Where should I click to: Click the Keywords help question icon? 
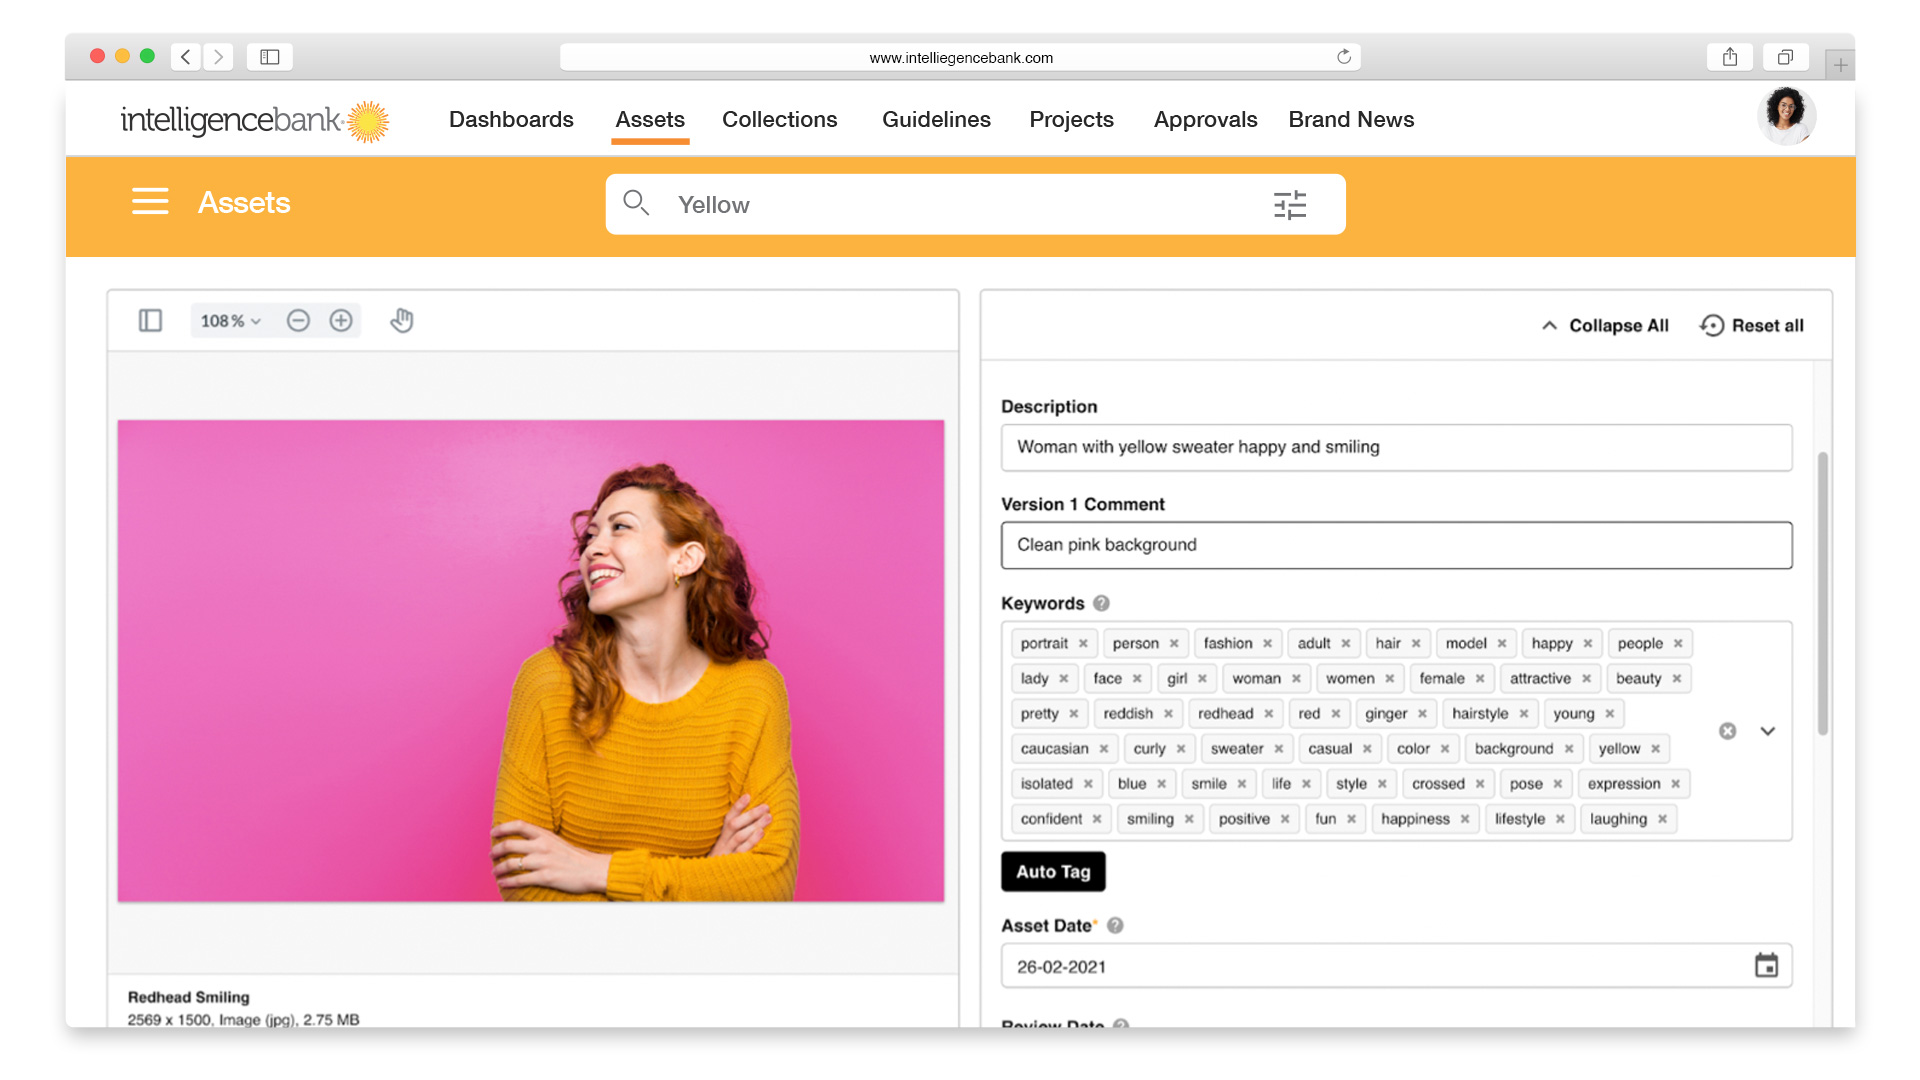1101,603
